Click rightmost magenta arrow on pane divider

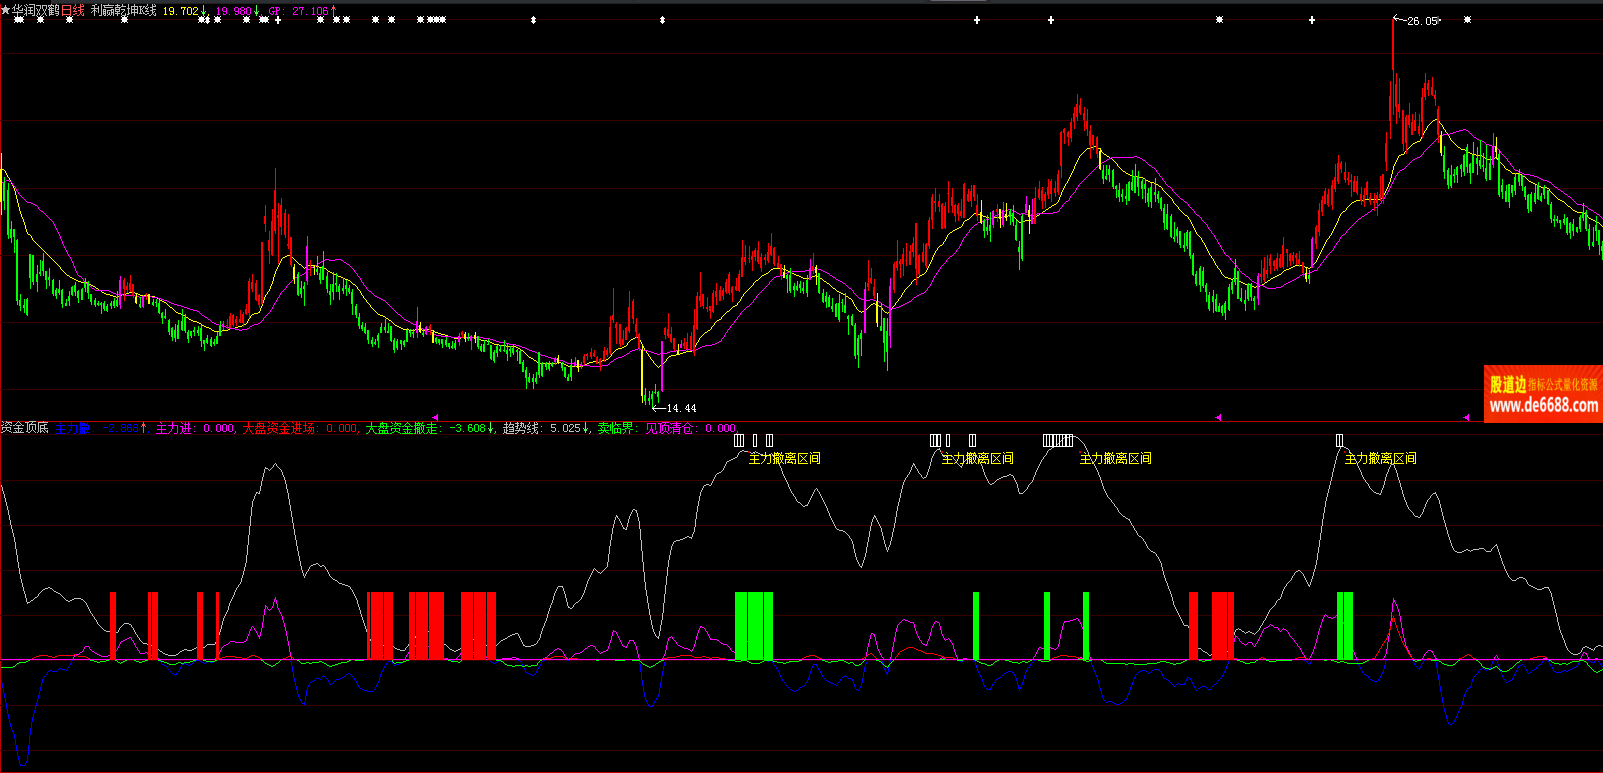pos(1466,417)
